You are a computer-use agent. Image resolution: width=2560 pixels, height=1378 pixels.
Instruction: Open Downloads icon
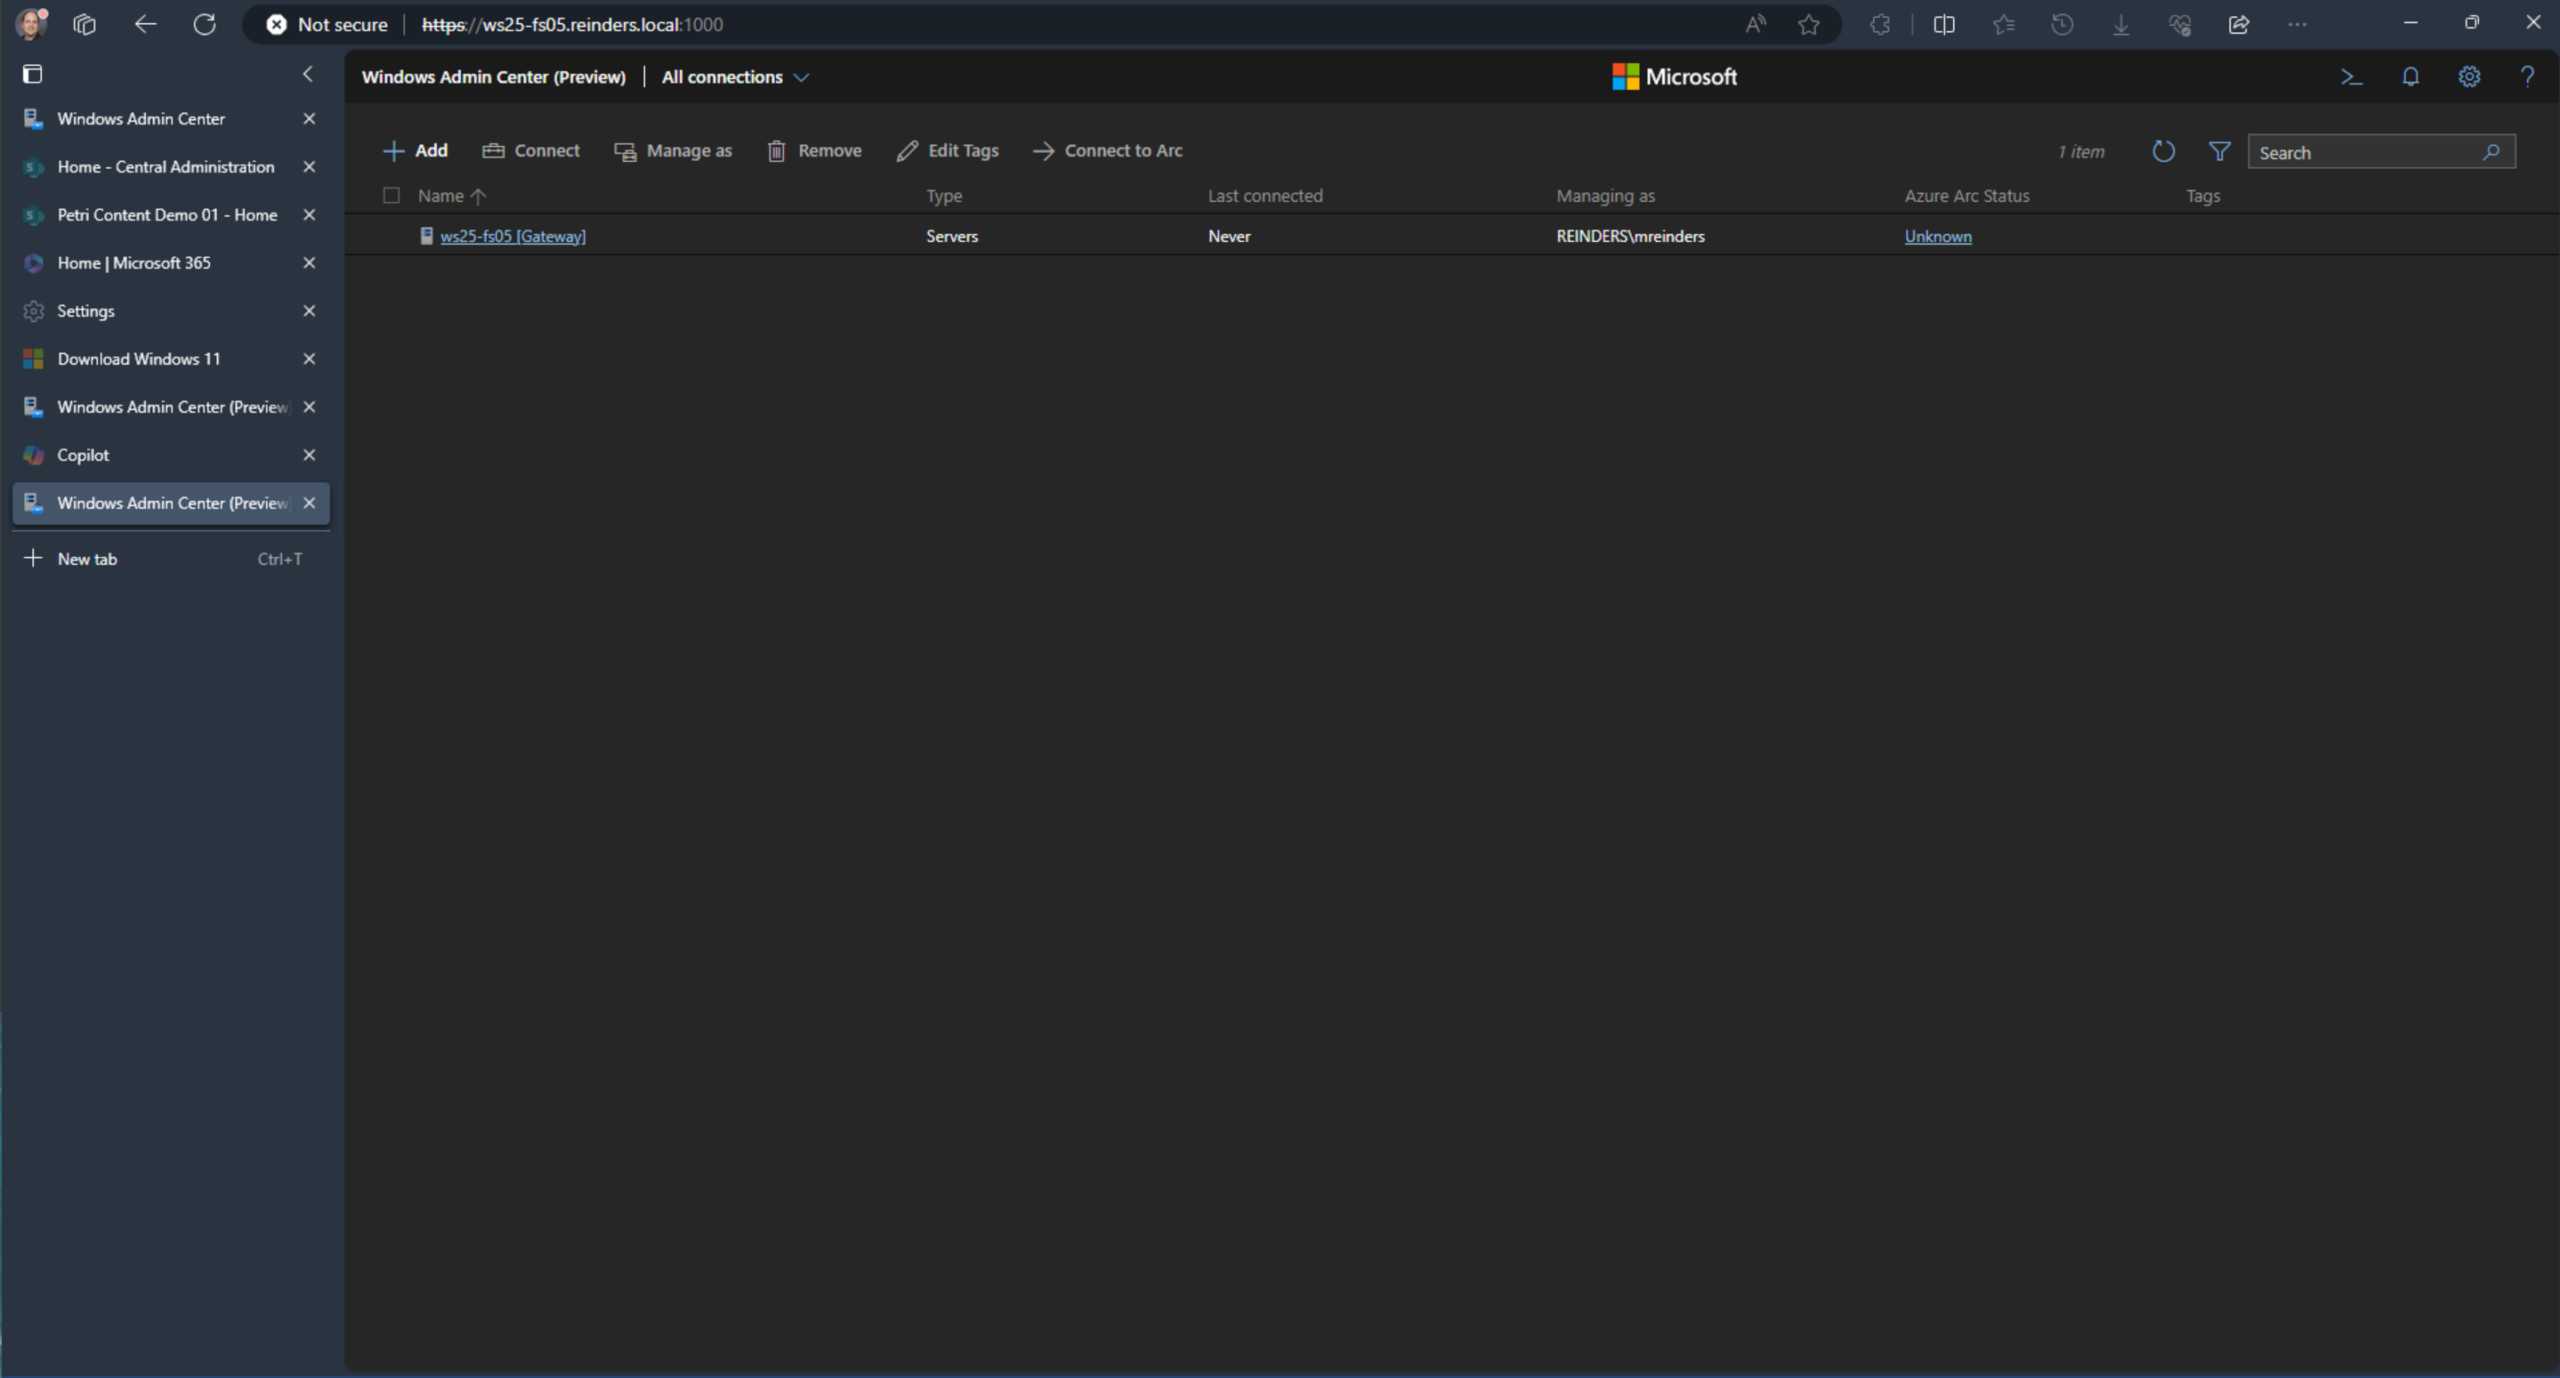click(x=2121, y=24)
